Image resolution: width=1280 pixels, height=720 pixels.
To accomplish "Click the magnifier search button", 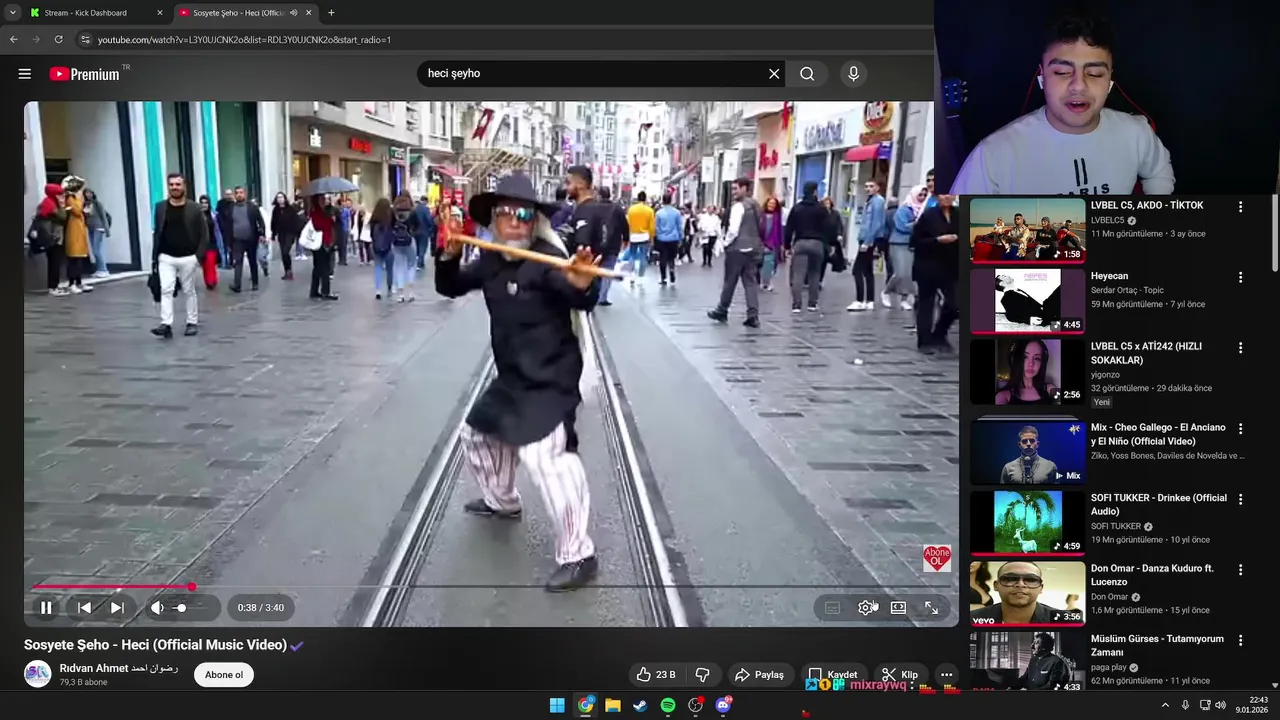I will [x=807, y=74].
